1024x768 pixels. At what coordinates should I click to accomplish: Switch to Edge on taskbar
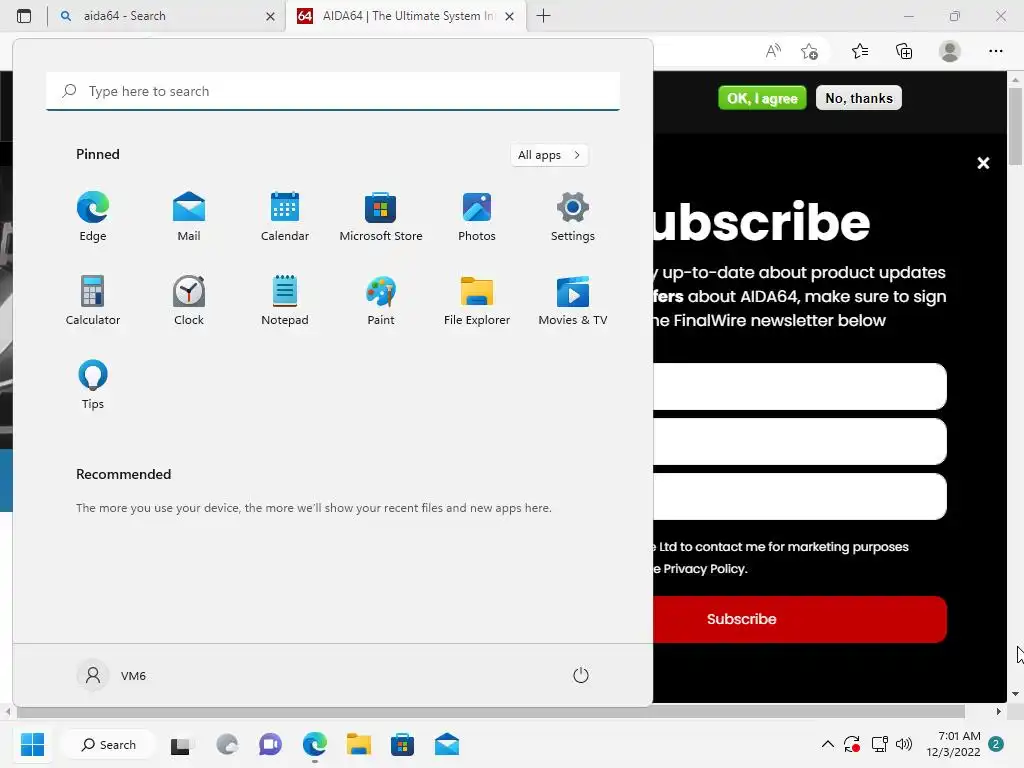315,744
